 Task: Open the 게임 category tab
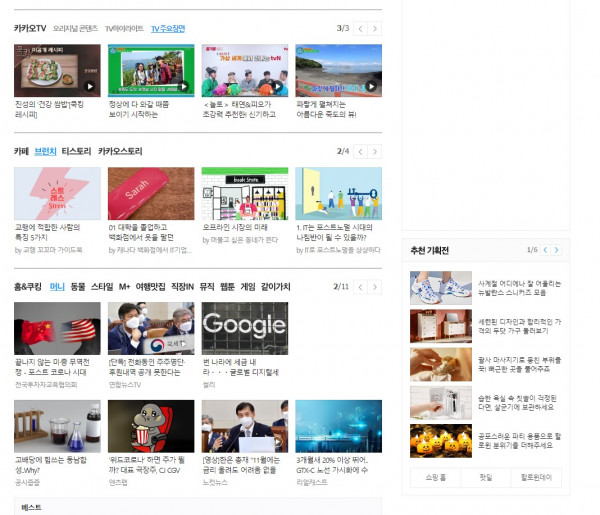pyautogui.click(x=248, y=287)
